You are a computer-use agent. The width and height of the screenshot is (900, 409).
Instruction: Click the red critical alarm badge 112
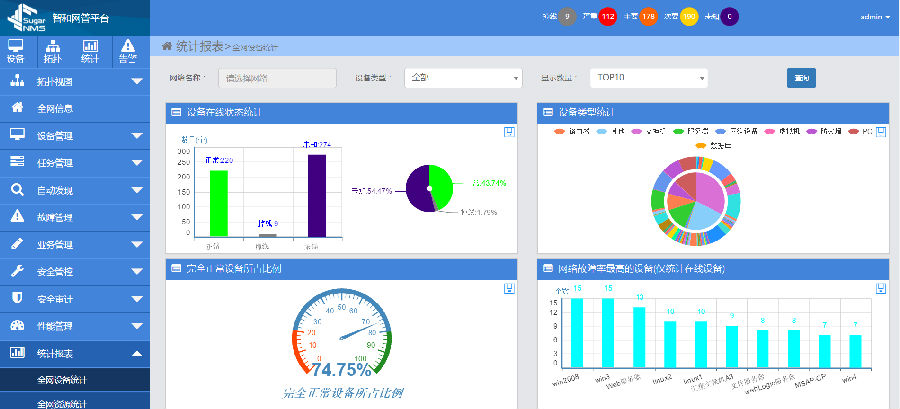[607, 17]
